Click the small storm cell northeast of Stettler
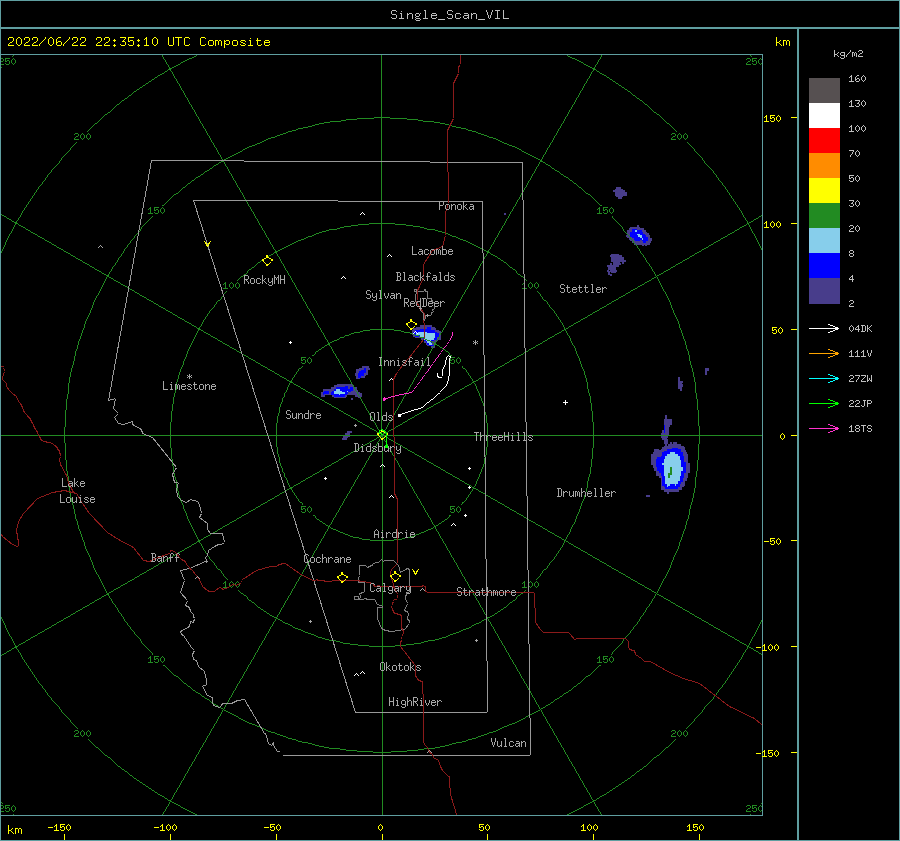This screenshot has height=841, width=900. coord(638,235)
